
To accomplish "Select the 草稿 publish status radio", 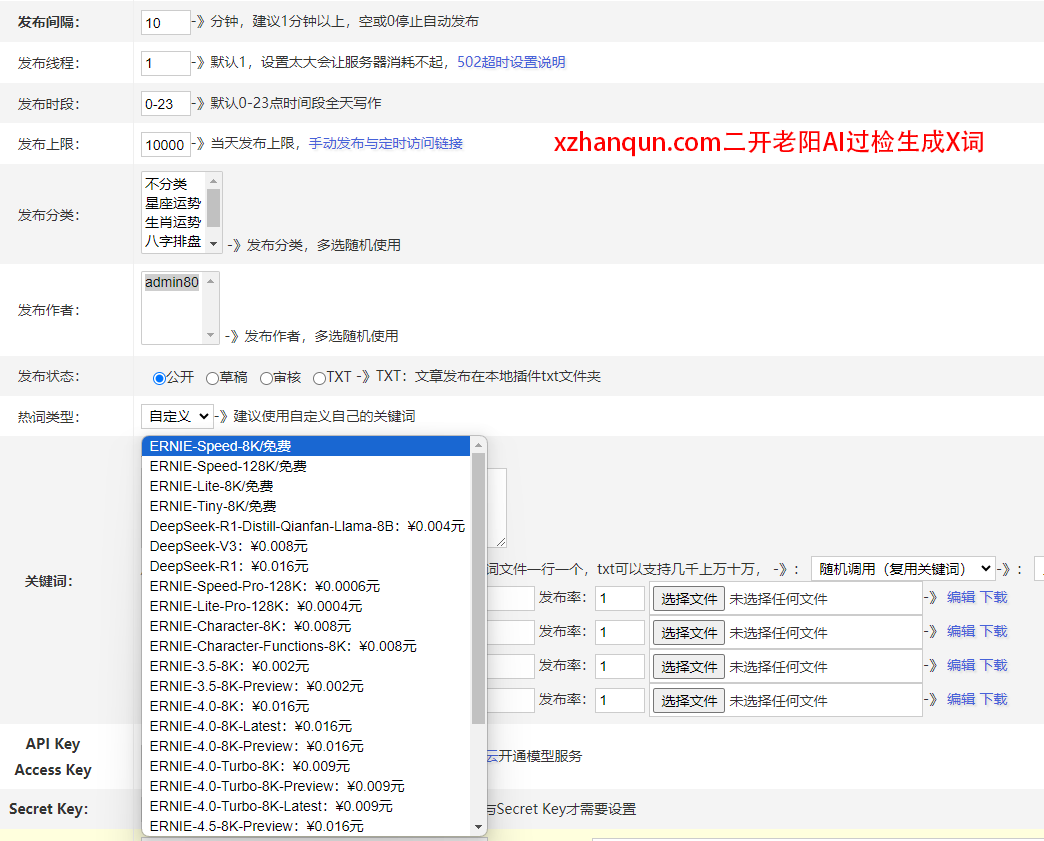I will (212, 378).
